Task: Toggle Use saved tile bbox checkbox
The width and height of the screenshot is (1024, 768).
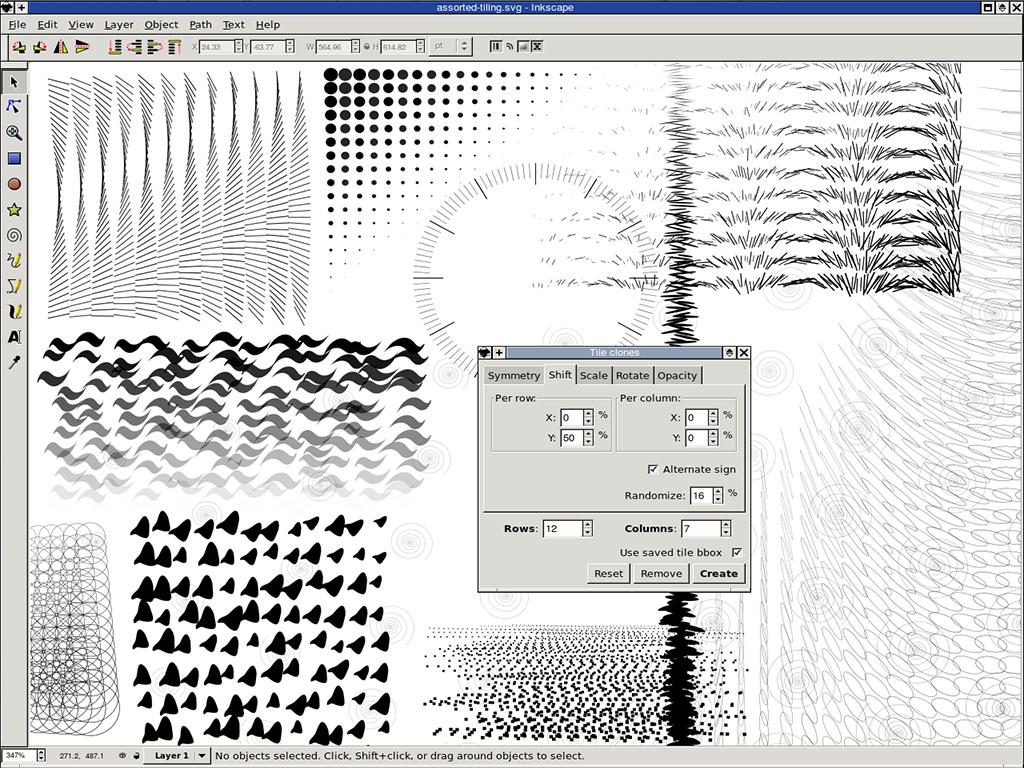Action: pyautogui.click(x=737, y=552)
